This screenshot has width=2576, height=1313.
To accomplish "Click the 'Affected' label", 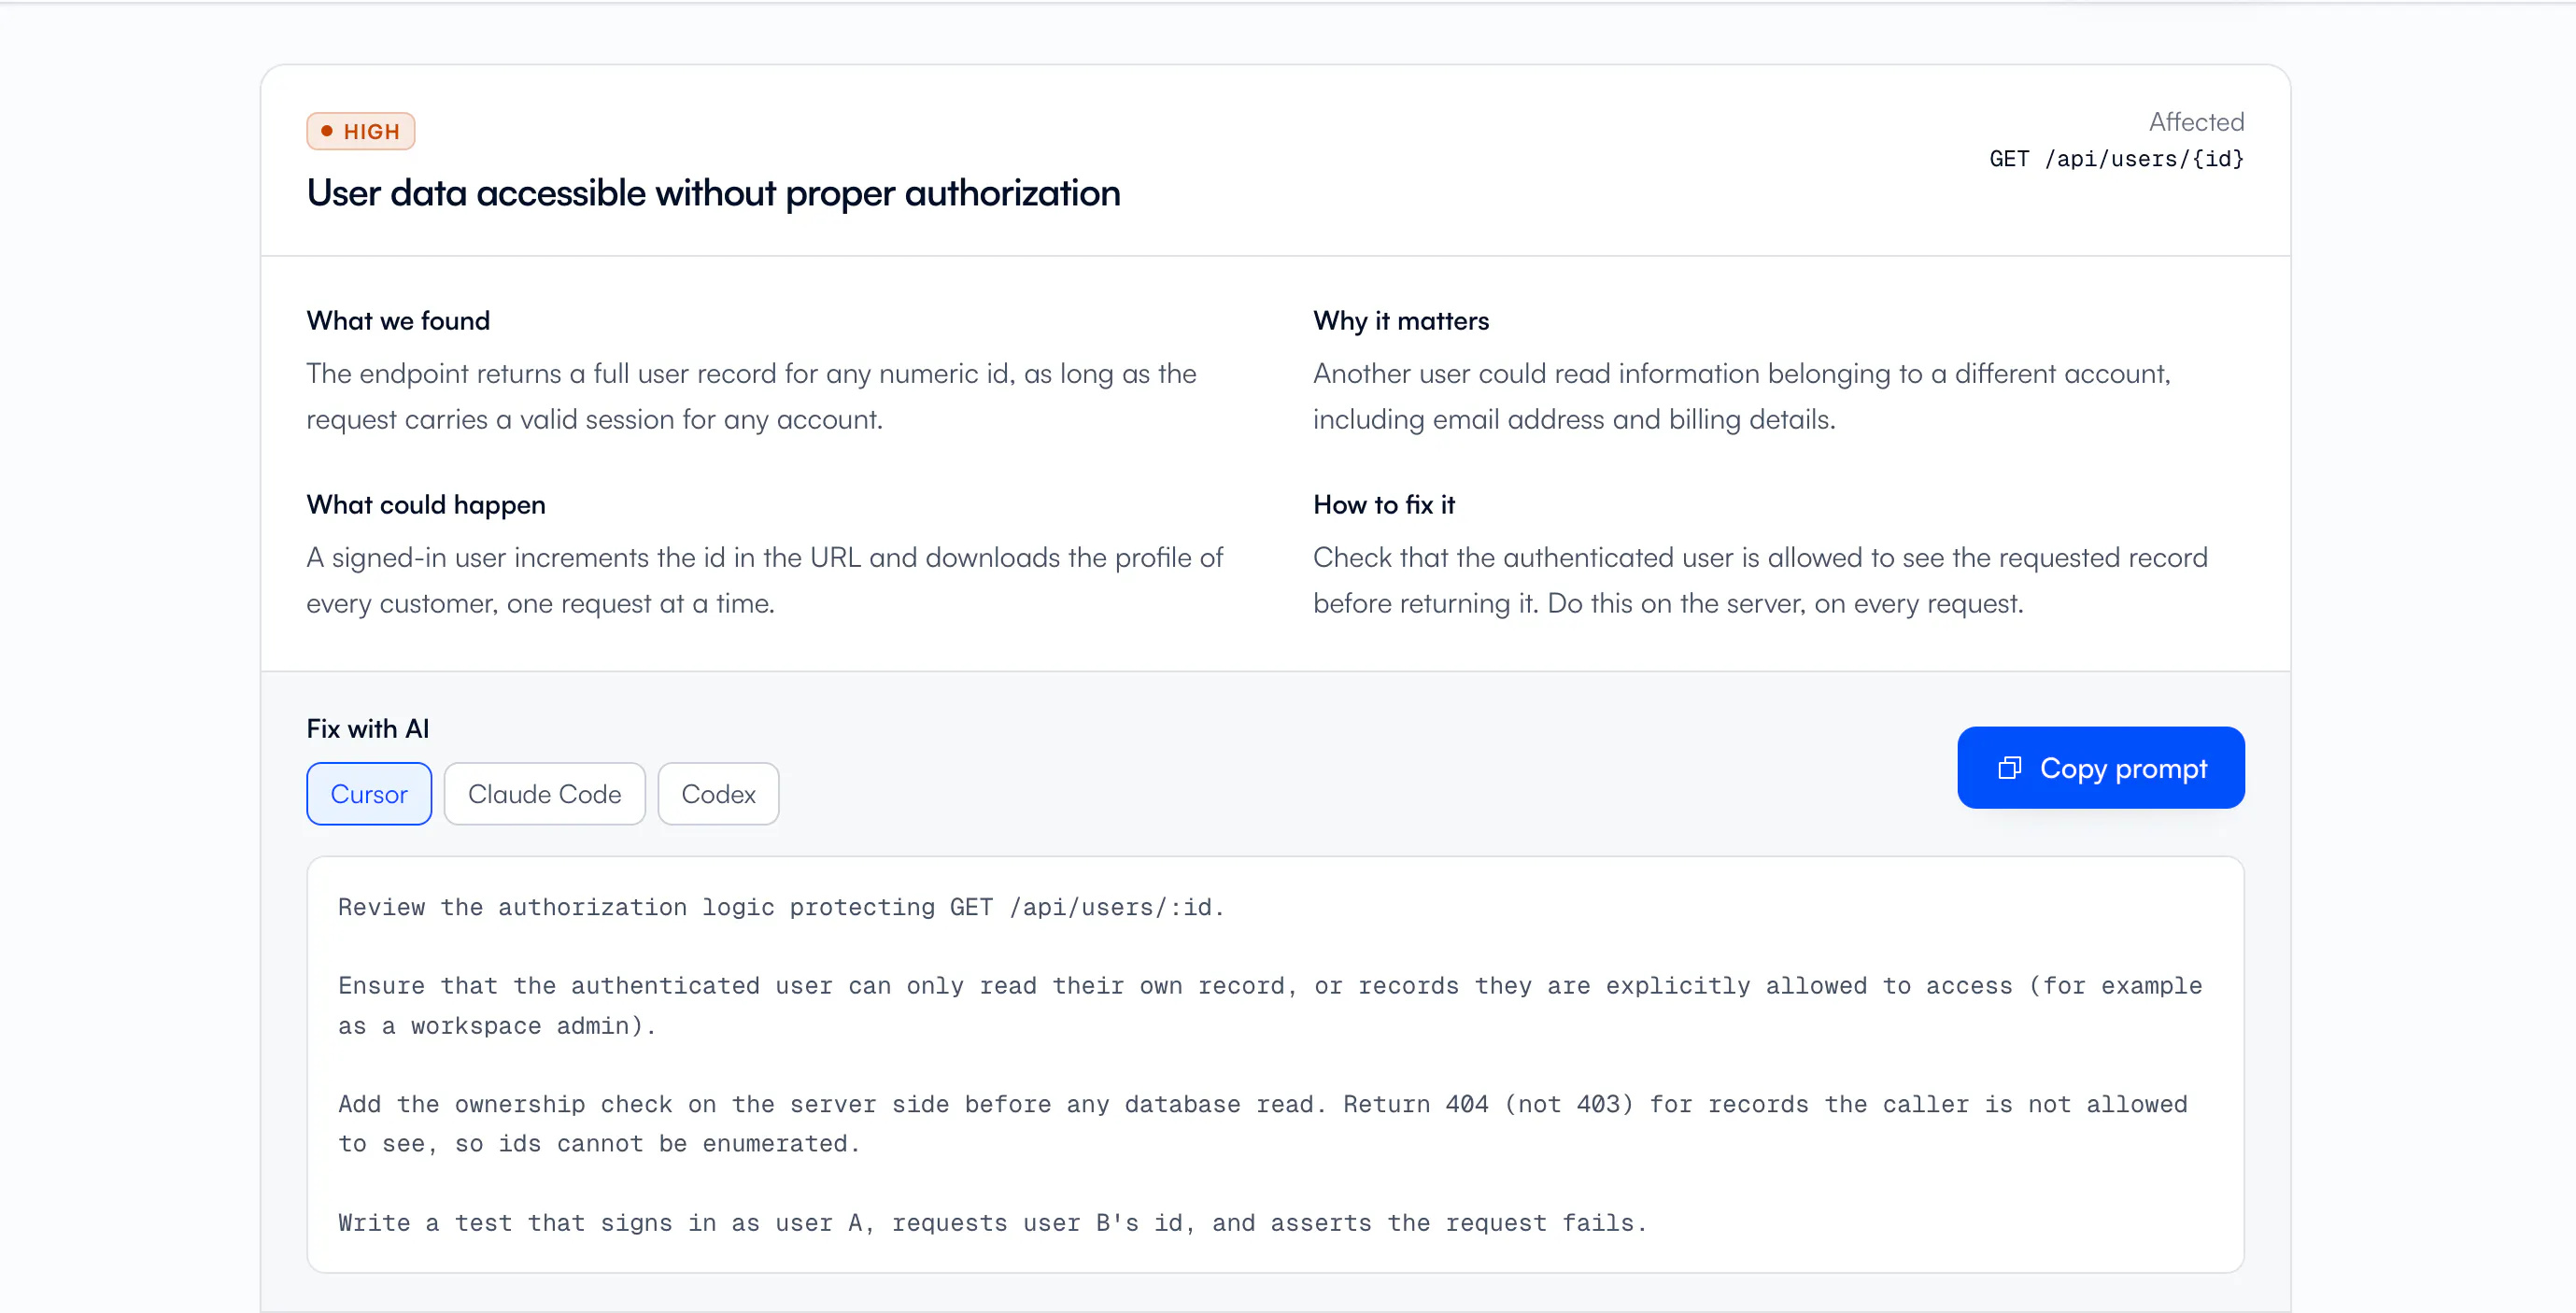I will [x=2196, y=122].
